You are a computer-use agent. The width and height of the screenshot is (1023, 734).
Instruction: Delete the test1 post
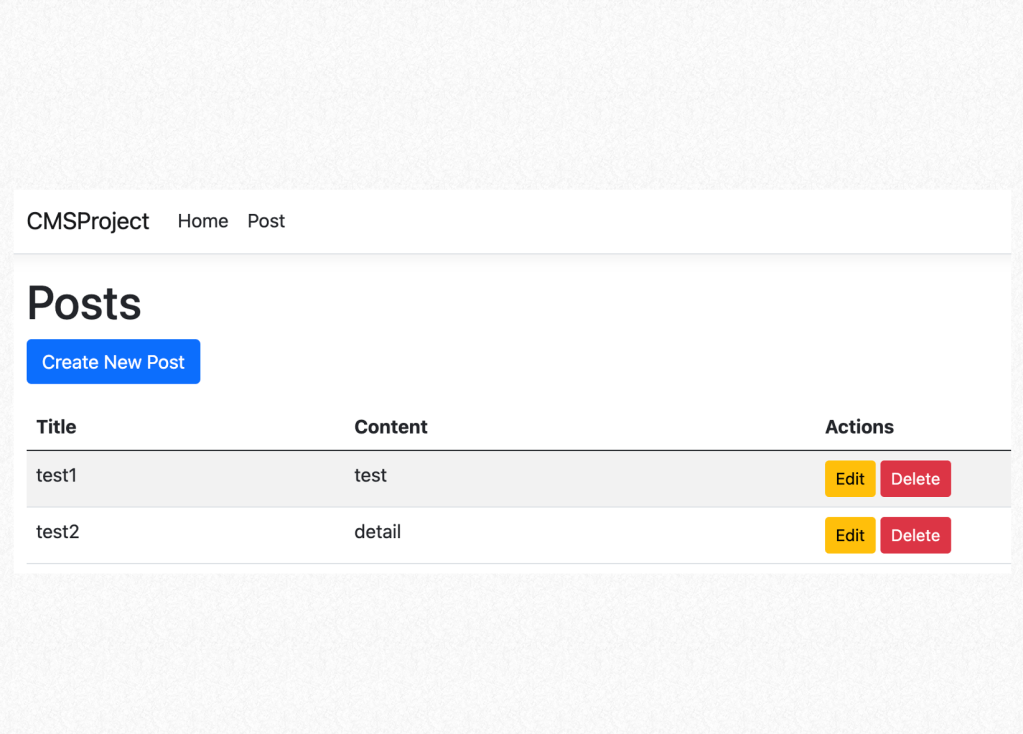tap(915, 479)
